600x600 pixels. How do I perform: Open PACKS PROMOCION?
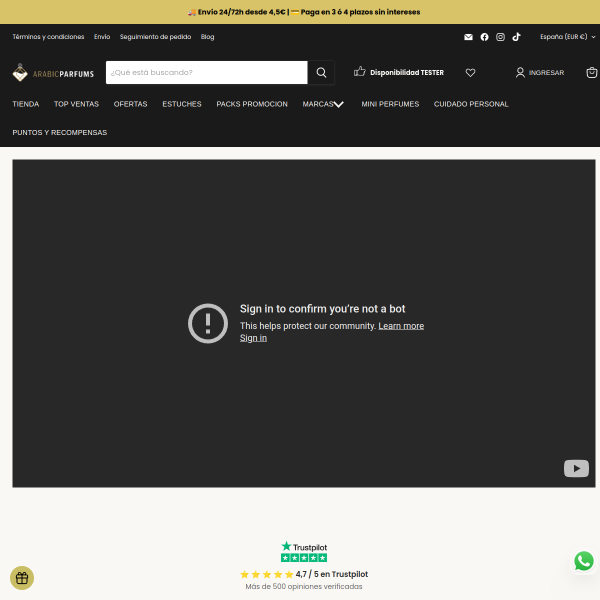point(252,104)
